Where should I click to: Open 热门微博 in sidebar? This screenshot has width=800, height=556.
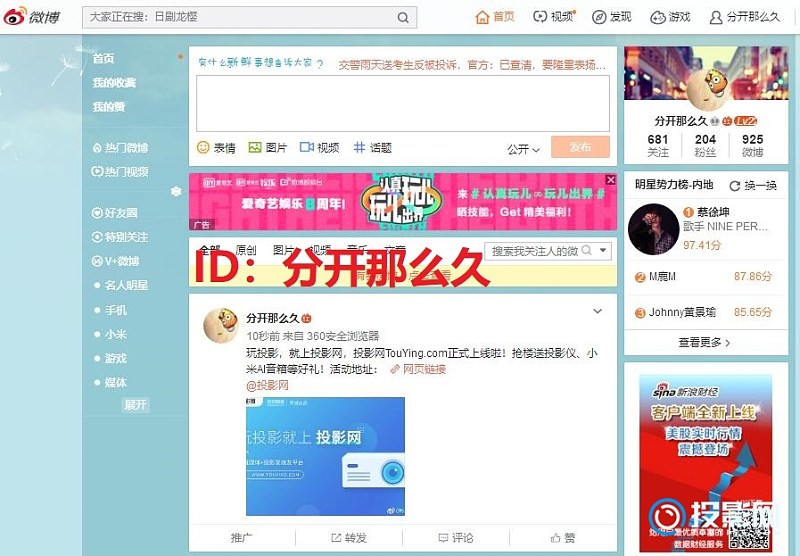click(x=120, y=148)
